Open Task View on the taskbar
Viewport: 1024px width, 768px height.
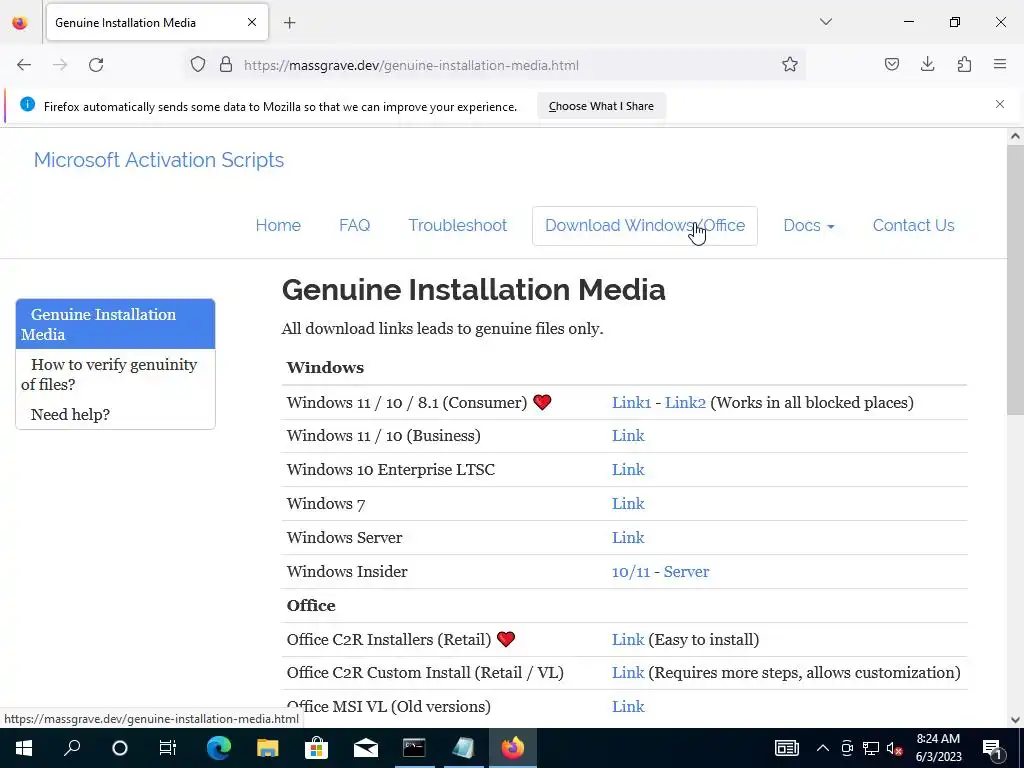pyautogui.click(x=168, y=748)
